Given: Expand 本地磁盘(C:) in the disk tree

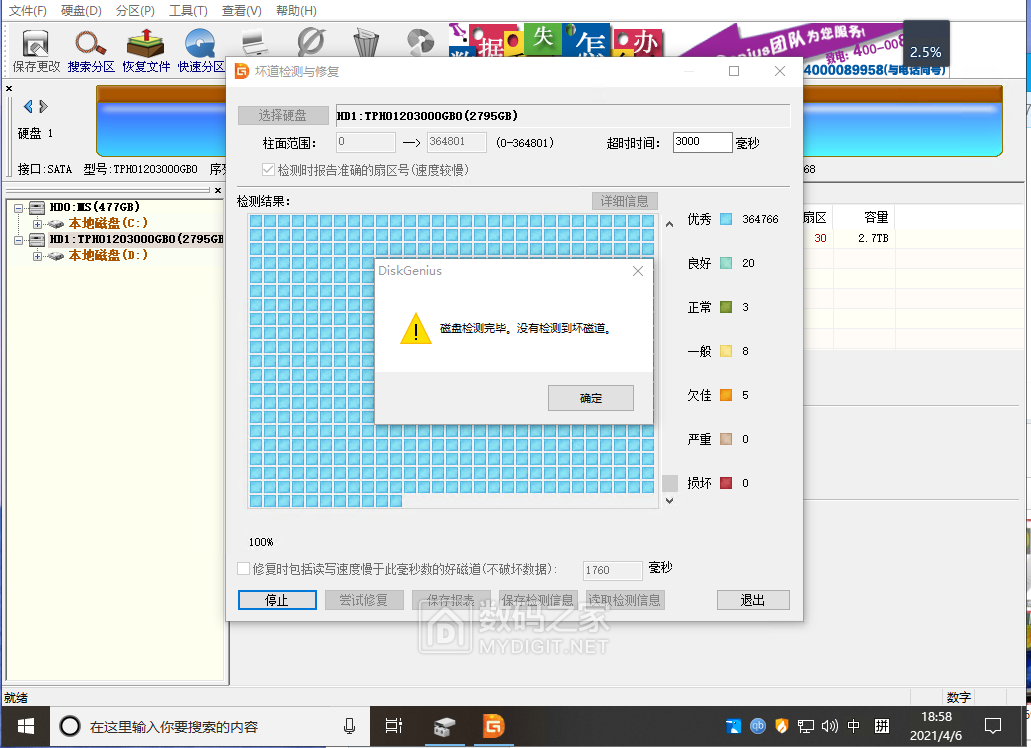Looking at the screenshot, I should coord(38,224).
